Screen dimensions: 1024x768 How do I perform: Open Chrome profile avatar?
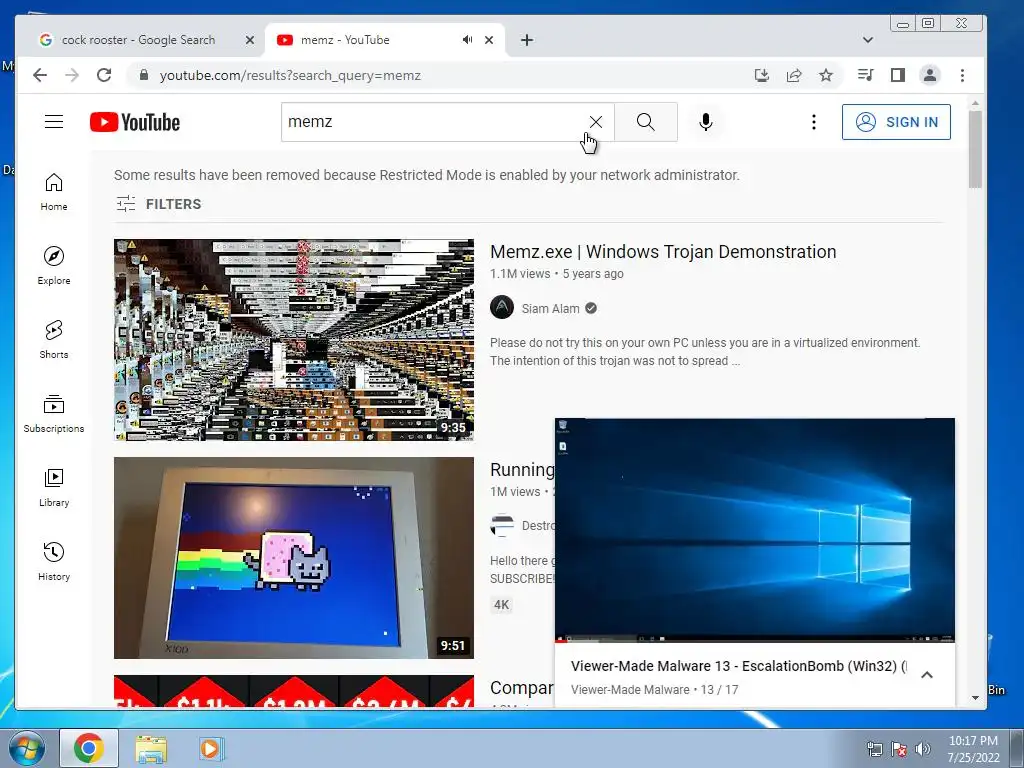coord(929,75)
